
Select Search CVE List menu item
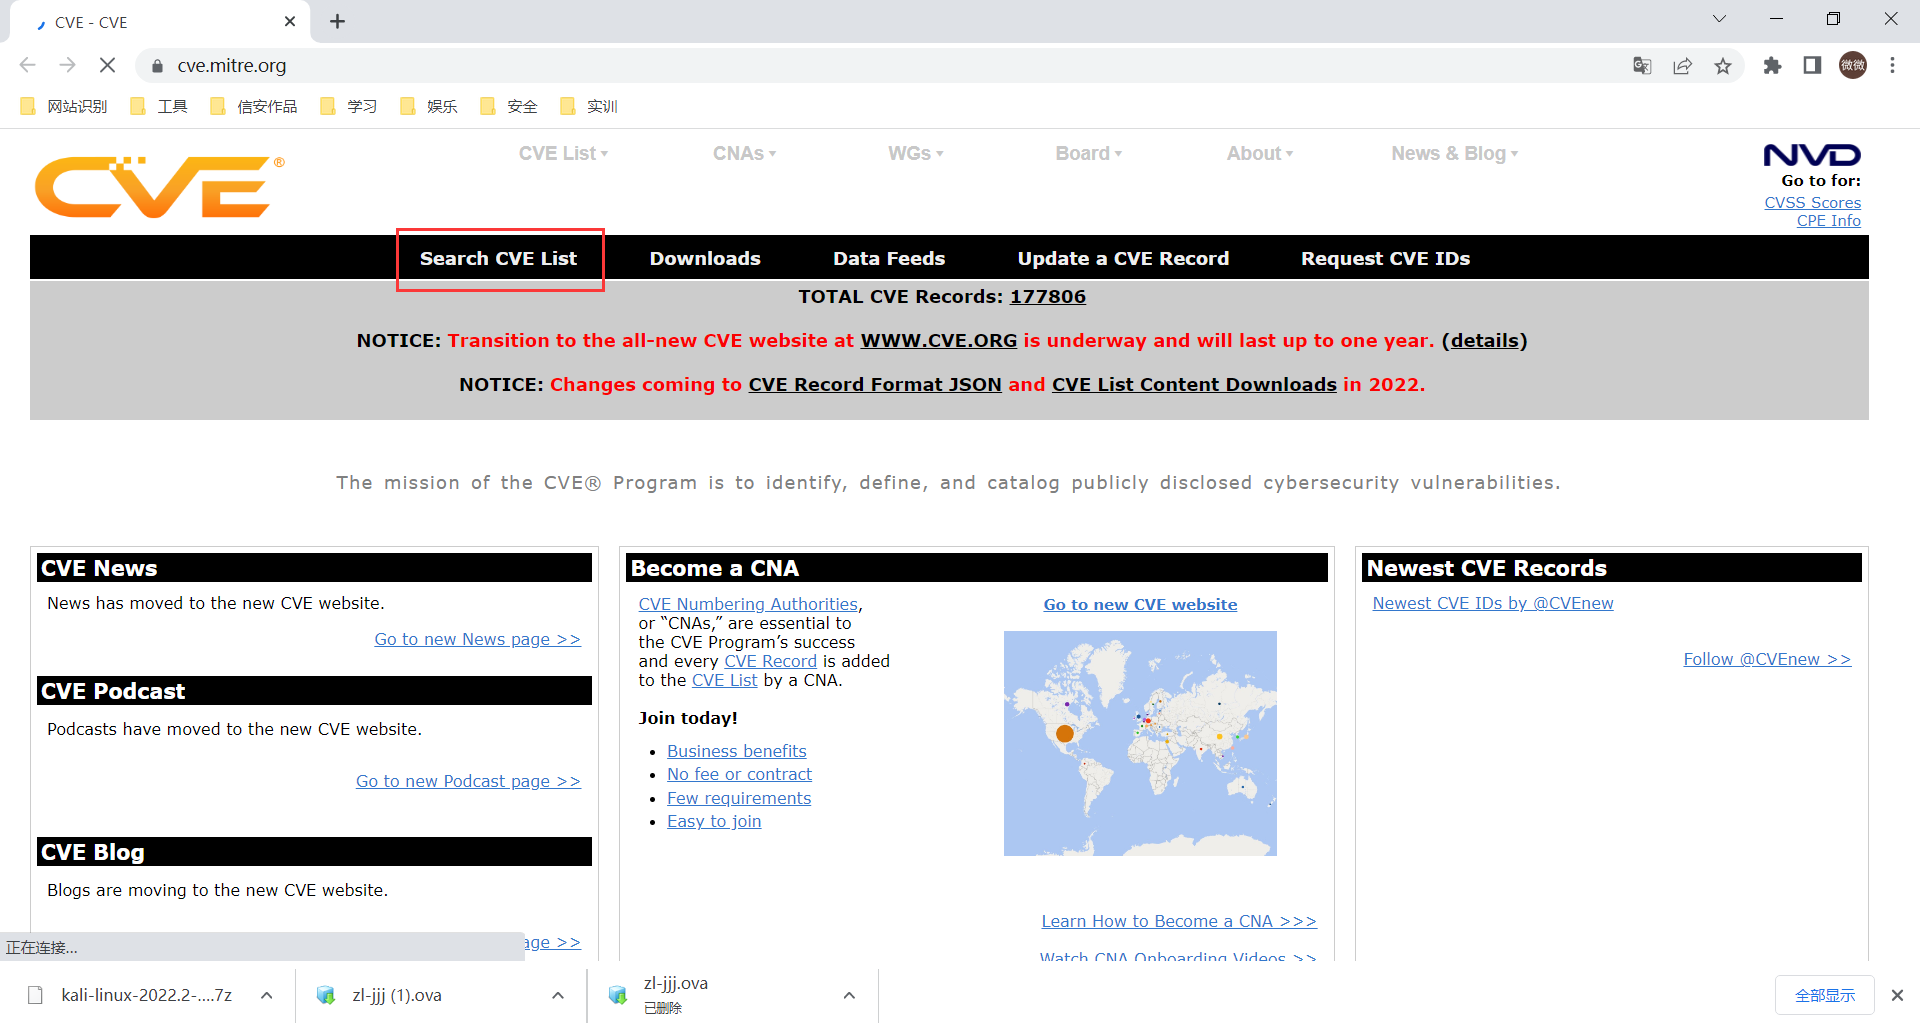coord(499,259)
